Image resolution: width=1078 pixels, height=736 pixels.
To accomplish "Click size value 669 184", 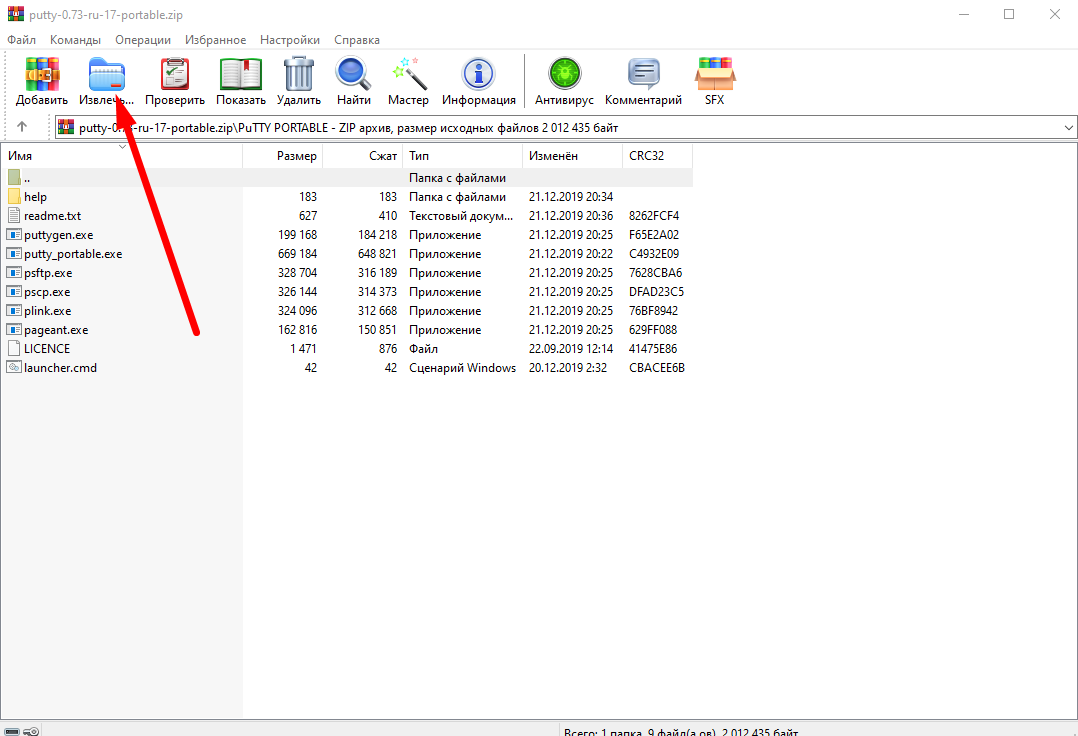I will (x=297, y=254).
